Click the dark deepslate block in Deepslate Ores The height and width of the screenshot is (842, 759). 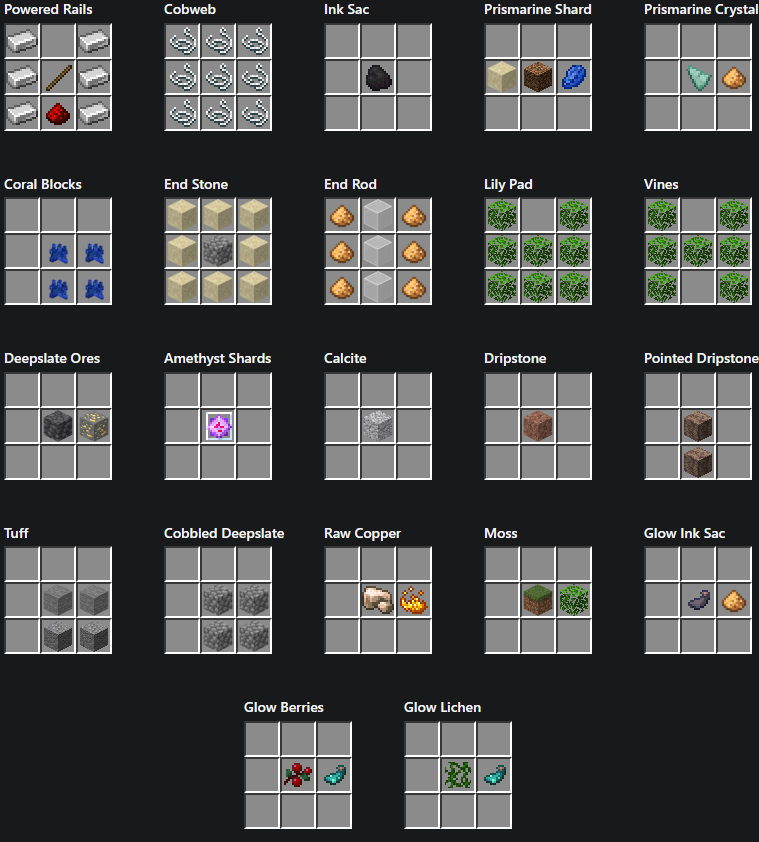tap(58, 426)
